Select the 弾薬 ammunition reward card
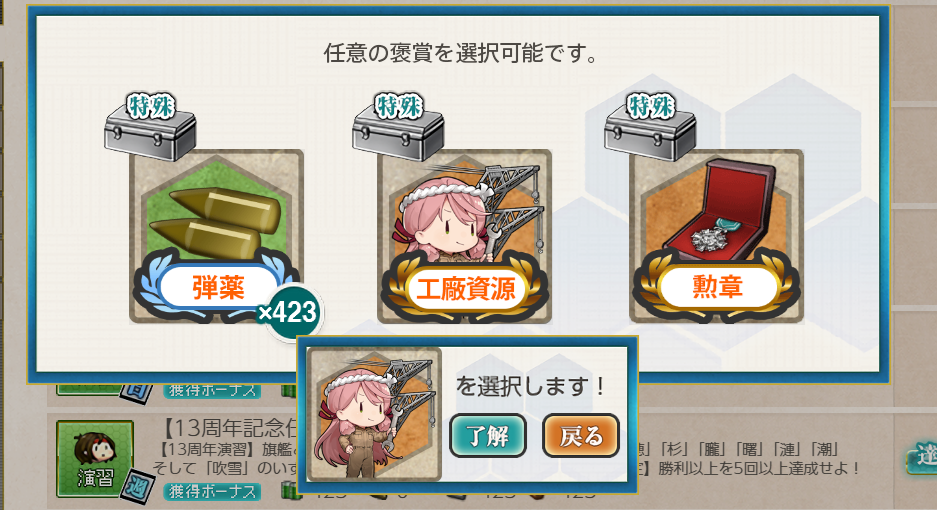Screen dimensions: 937x510 click(x=216, y=236)
